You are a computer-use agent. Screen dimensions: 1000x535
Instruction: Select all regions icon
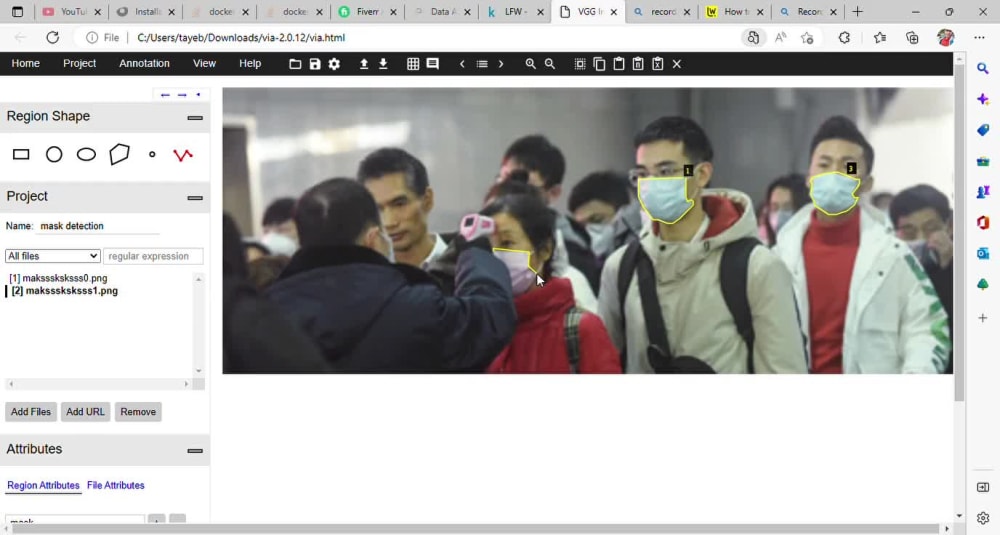[580, 64]
